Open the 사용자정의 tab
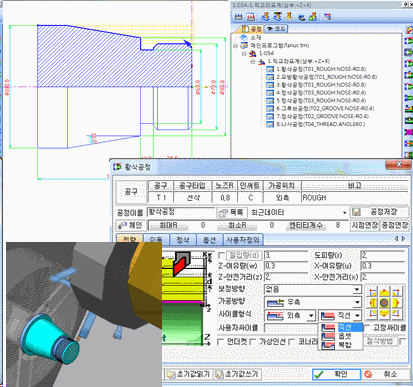 (243, 240)
